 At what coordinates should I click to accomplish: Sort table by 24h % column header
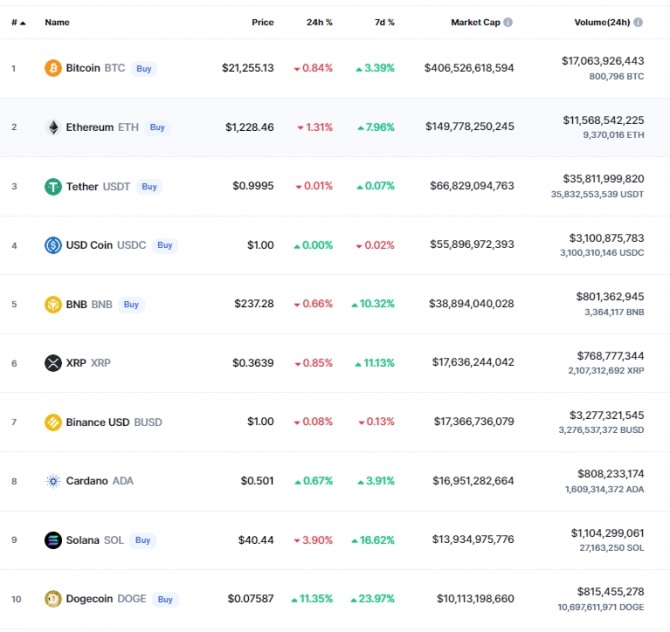click(x=319, y=22)
